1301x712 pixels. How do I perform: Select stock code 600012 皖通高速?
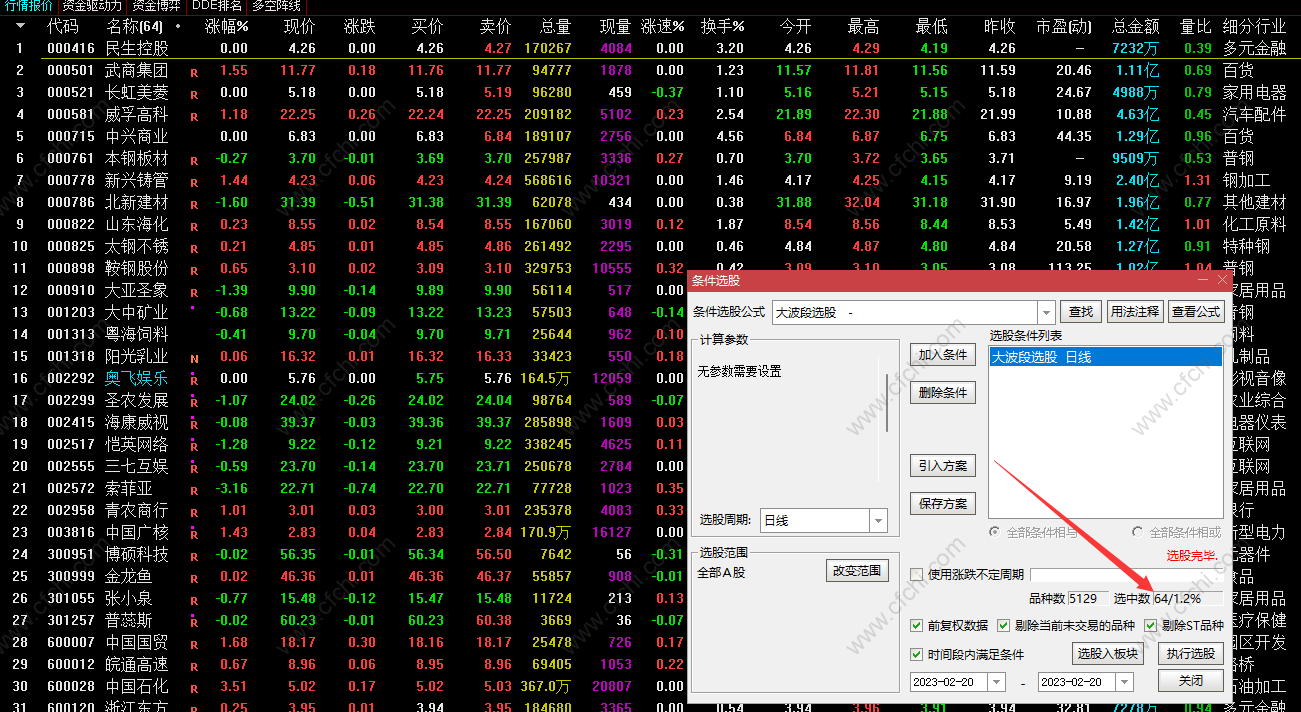[x=71, y=664]
